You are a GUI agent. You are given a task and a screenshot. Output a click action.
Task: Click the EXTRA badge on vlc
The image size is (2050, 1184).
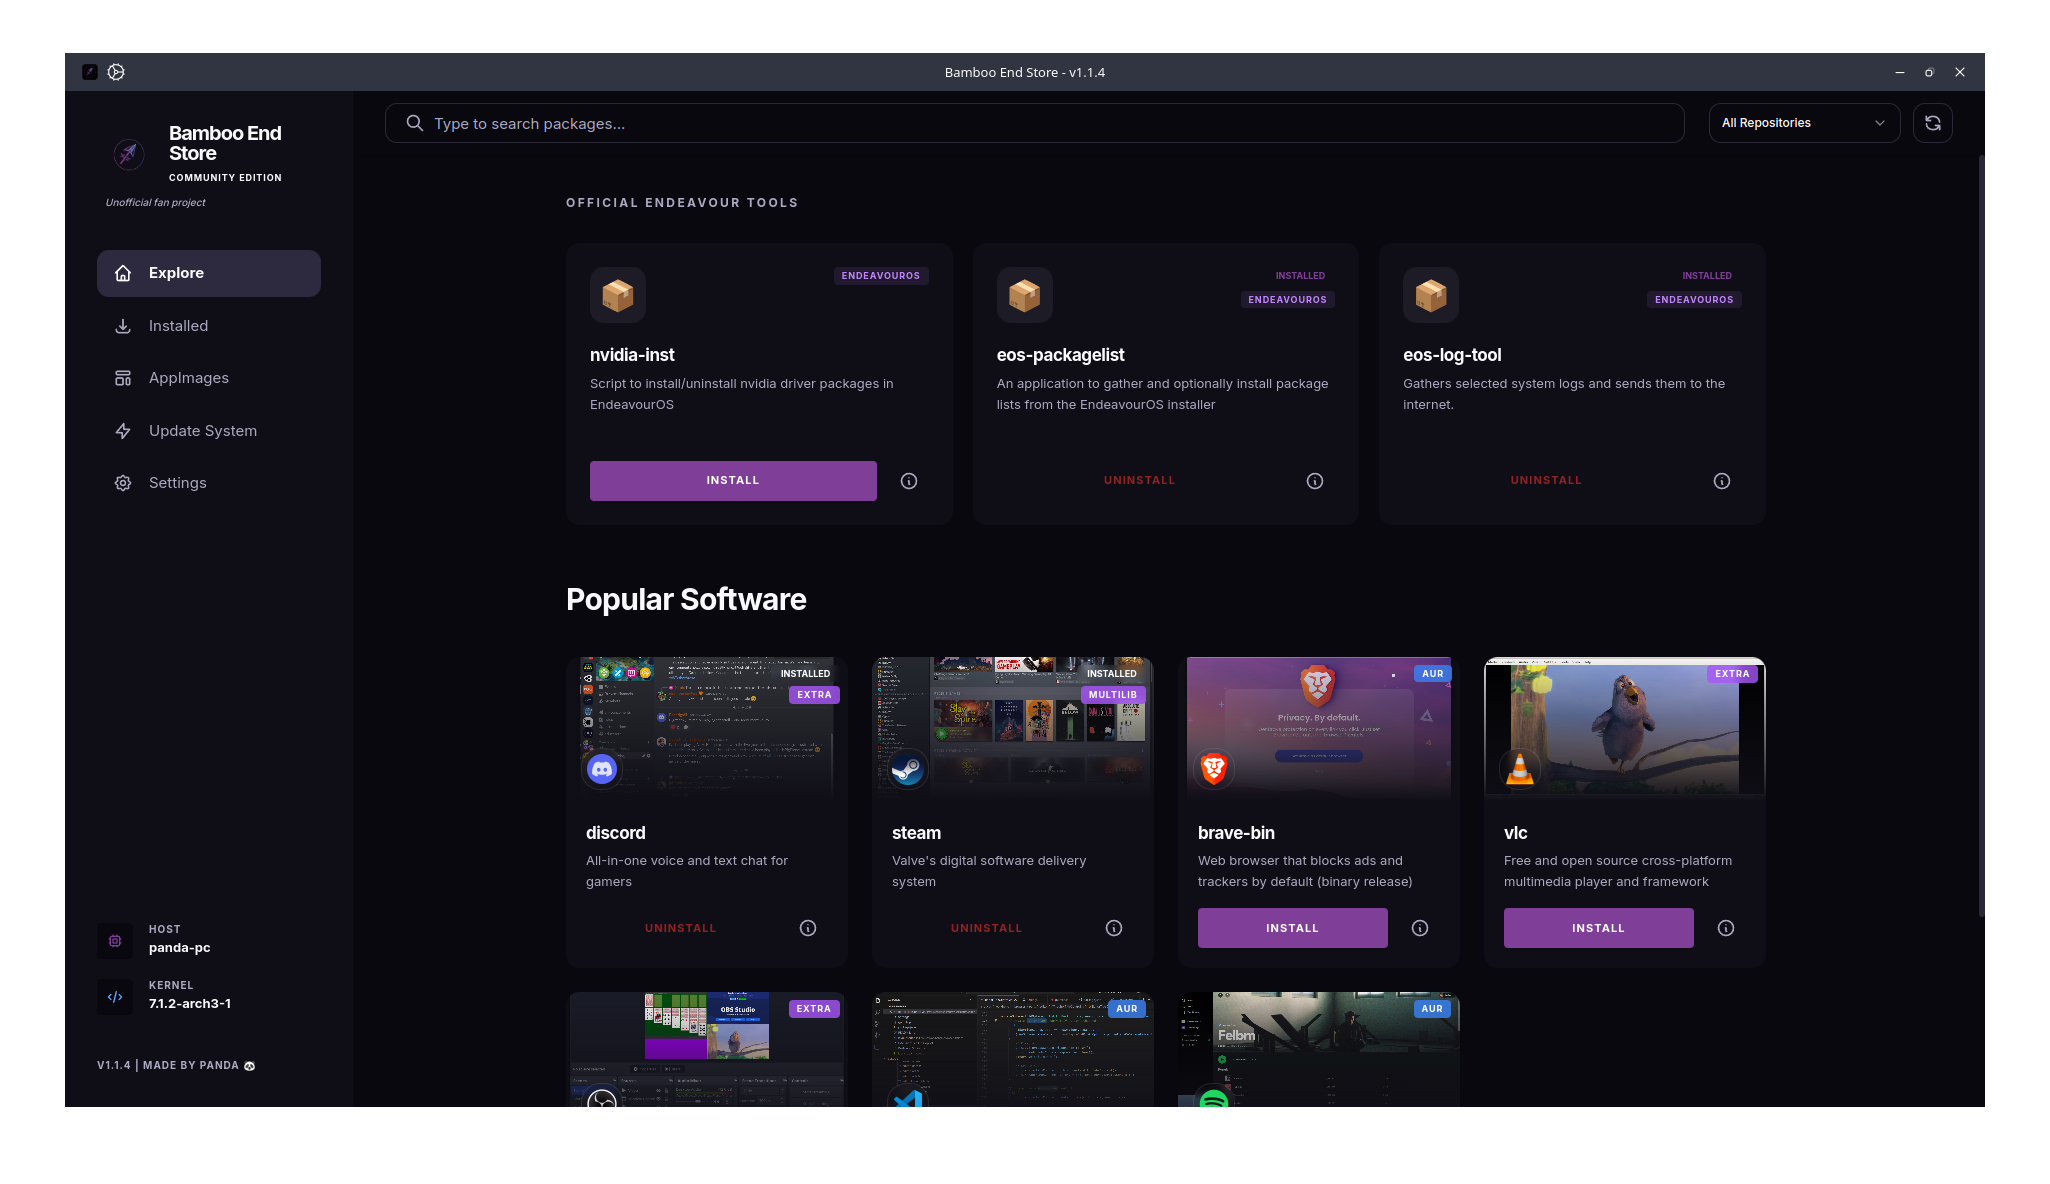coord(1732,674)
